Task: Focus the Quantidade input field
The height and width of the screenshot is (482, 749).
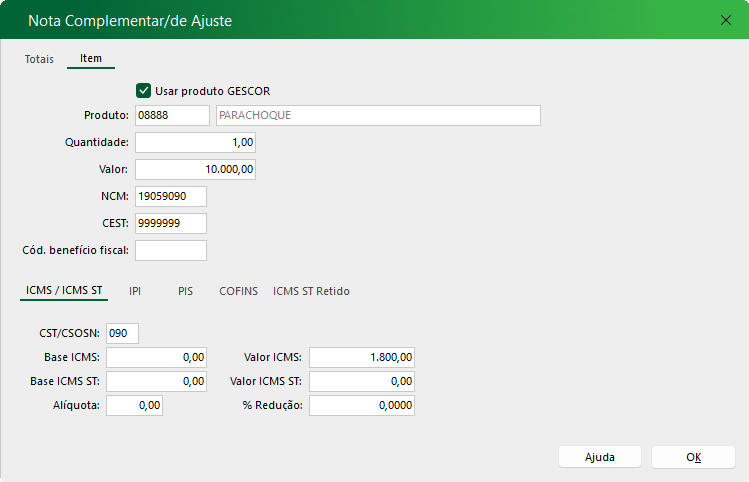Action: click(195, 143)
